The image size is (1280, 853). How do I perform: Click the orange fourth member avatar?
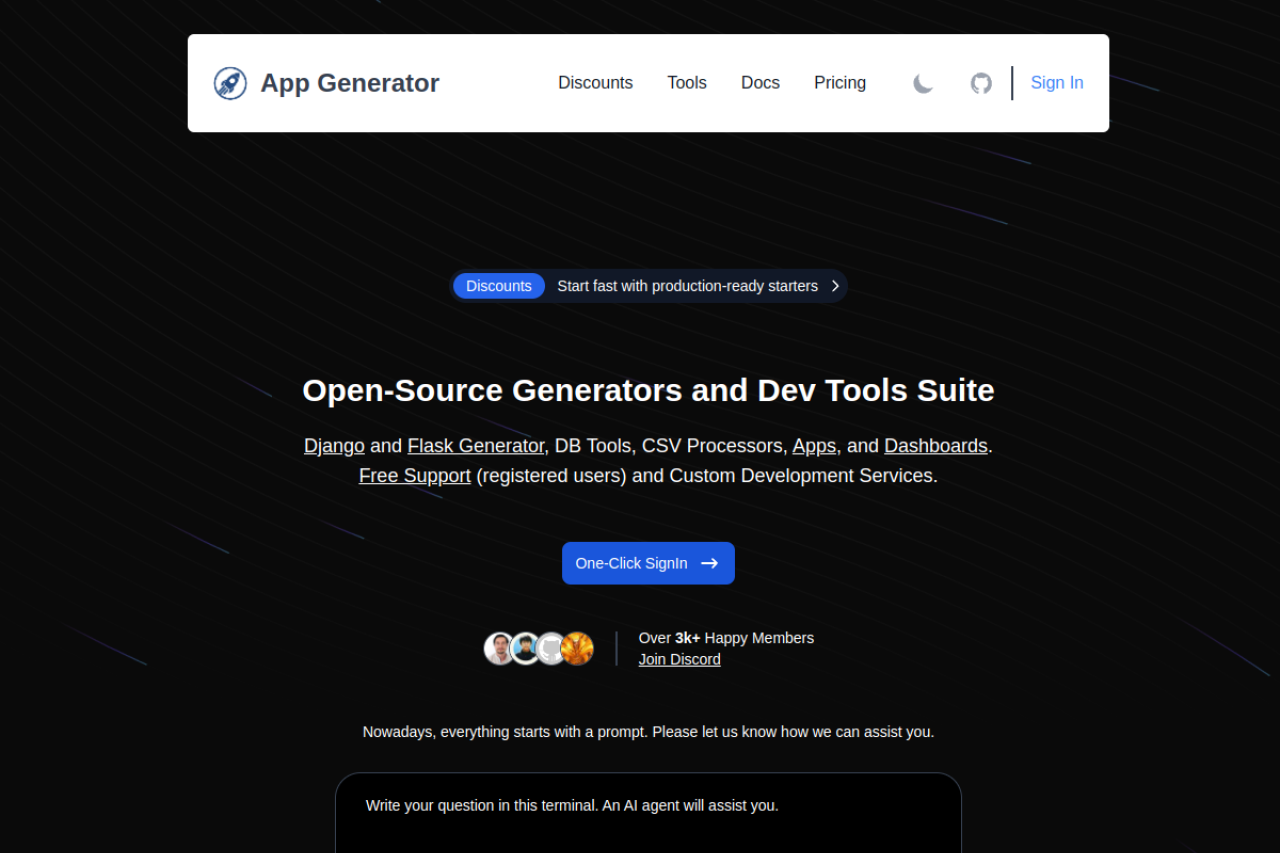coord(578,648)
